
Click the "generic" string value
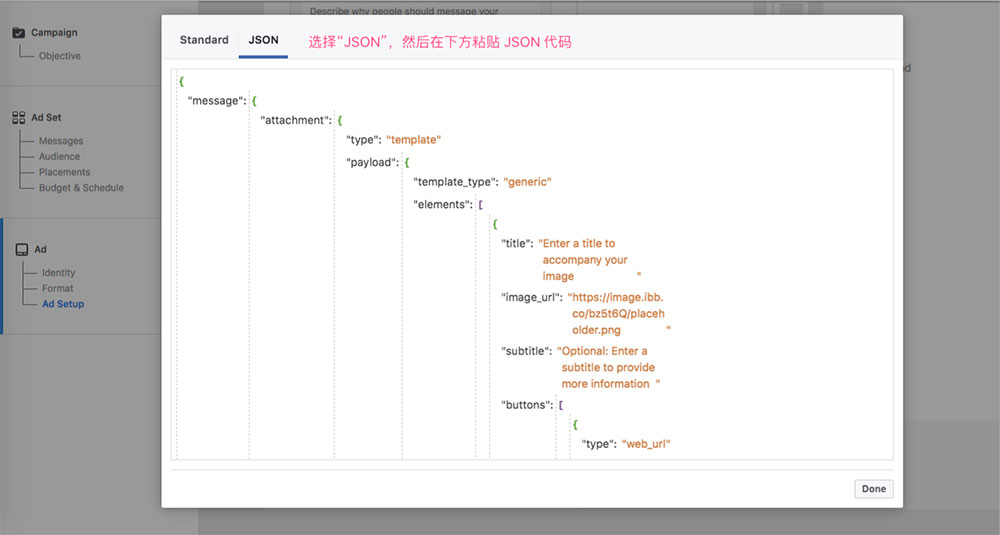pyautogui.click(x=527, y=182)
